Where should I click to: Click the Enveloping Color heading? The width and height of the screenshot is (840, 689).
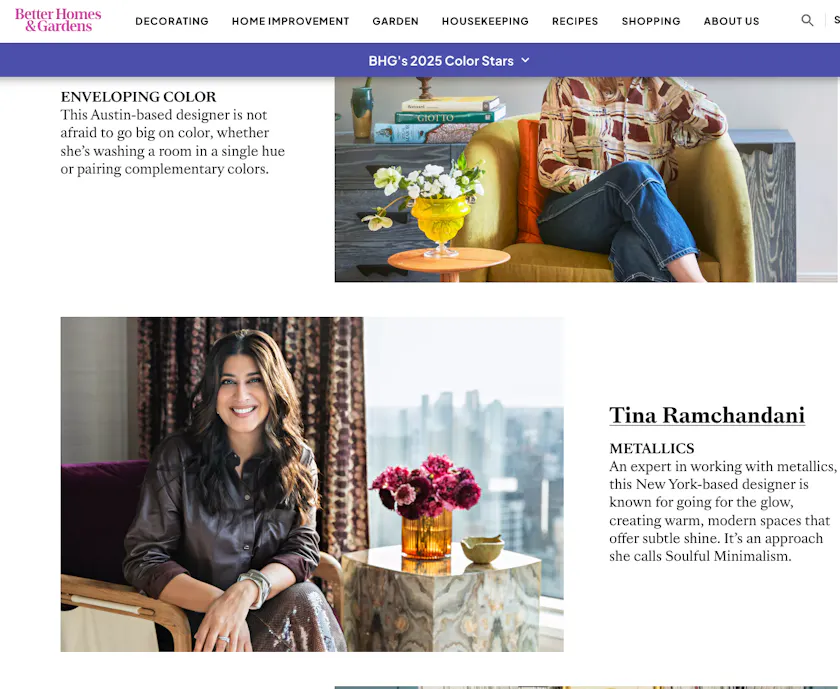point(138,97)
